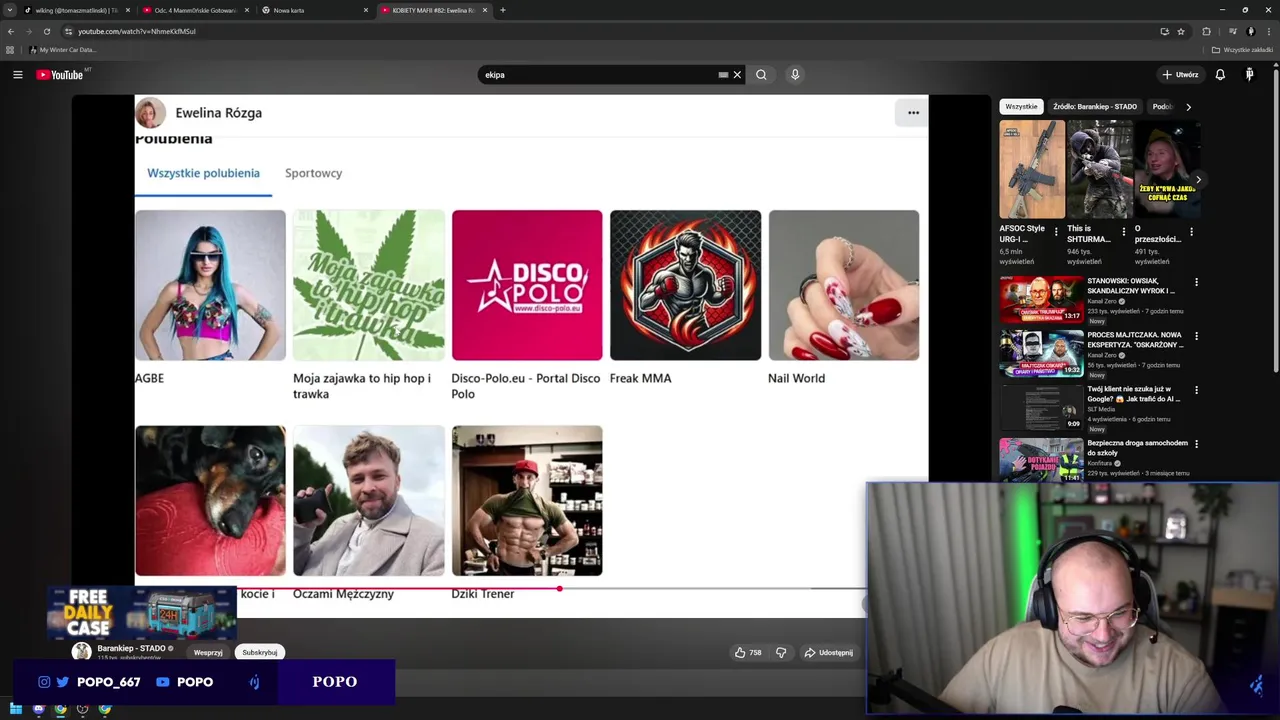The height and width of the screenshot is (720, 1280).
Task: Open options for 'PROCES MAJTCZAKA' video
Action: click(x=1196, y=336)
